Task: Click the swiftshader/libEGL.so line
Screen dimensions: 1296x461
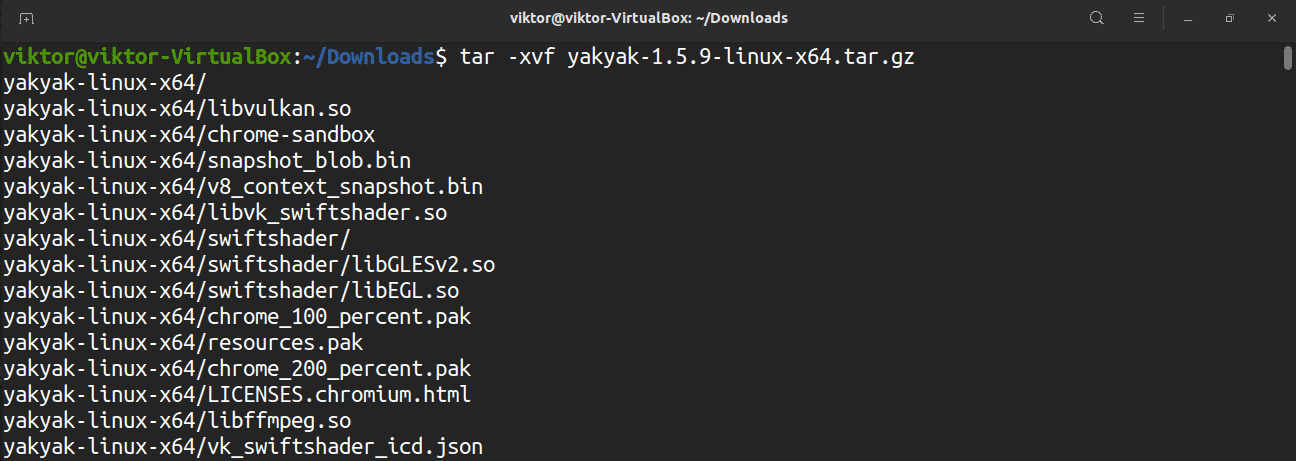Action: coord(231,290)
